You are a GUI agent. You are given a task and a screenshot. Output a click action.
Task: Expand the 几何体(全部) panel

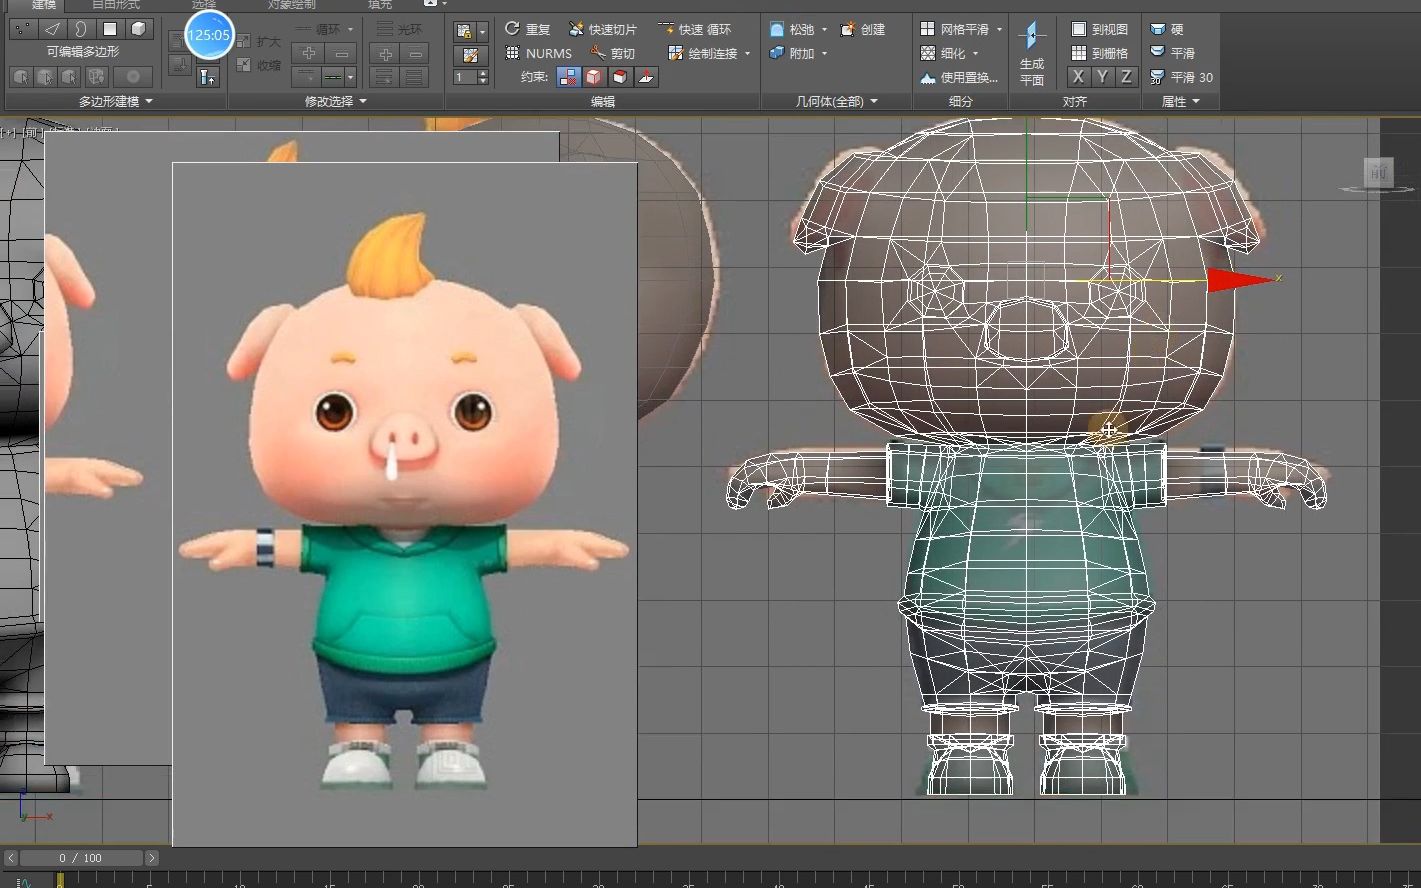pos(837,101)
